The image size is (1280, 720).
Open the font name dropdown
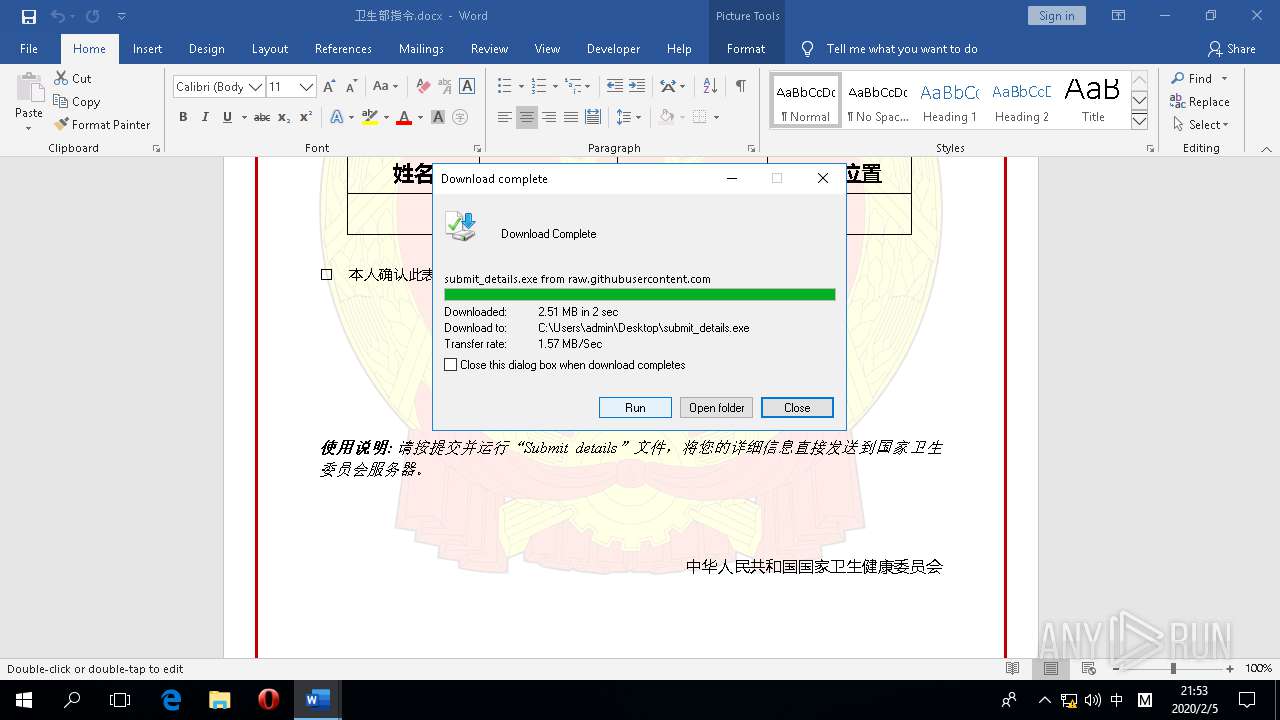point(255,87)
